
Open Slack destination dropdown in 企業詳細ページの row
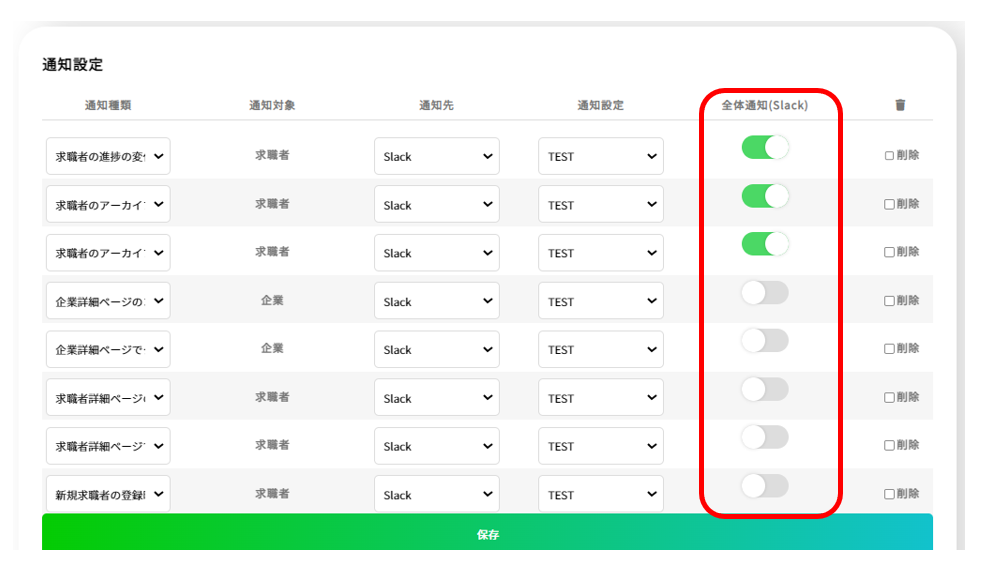pos(437,301)
